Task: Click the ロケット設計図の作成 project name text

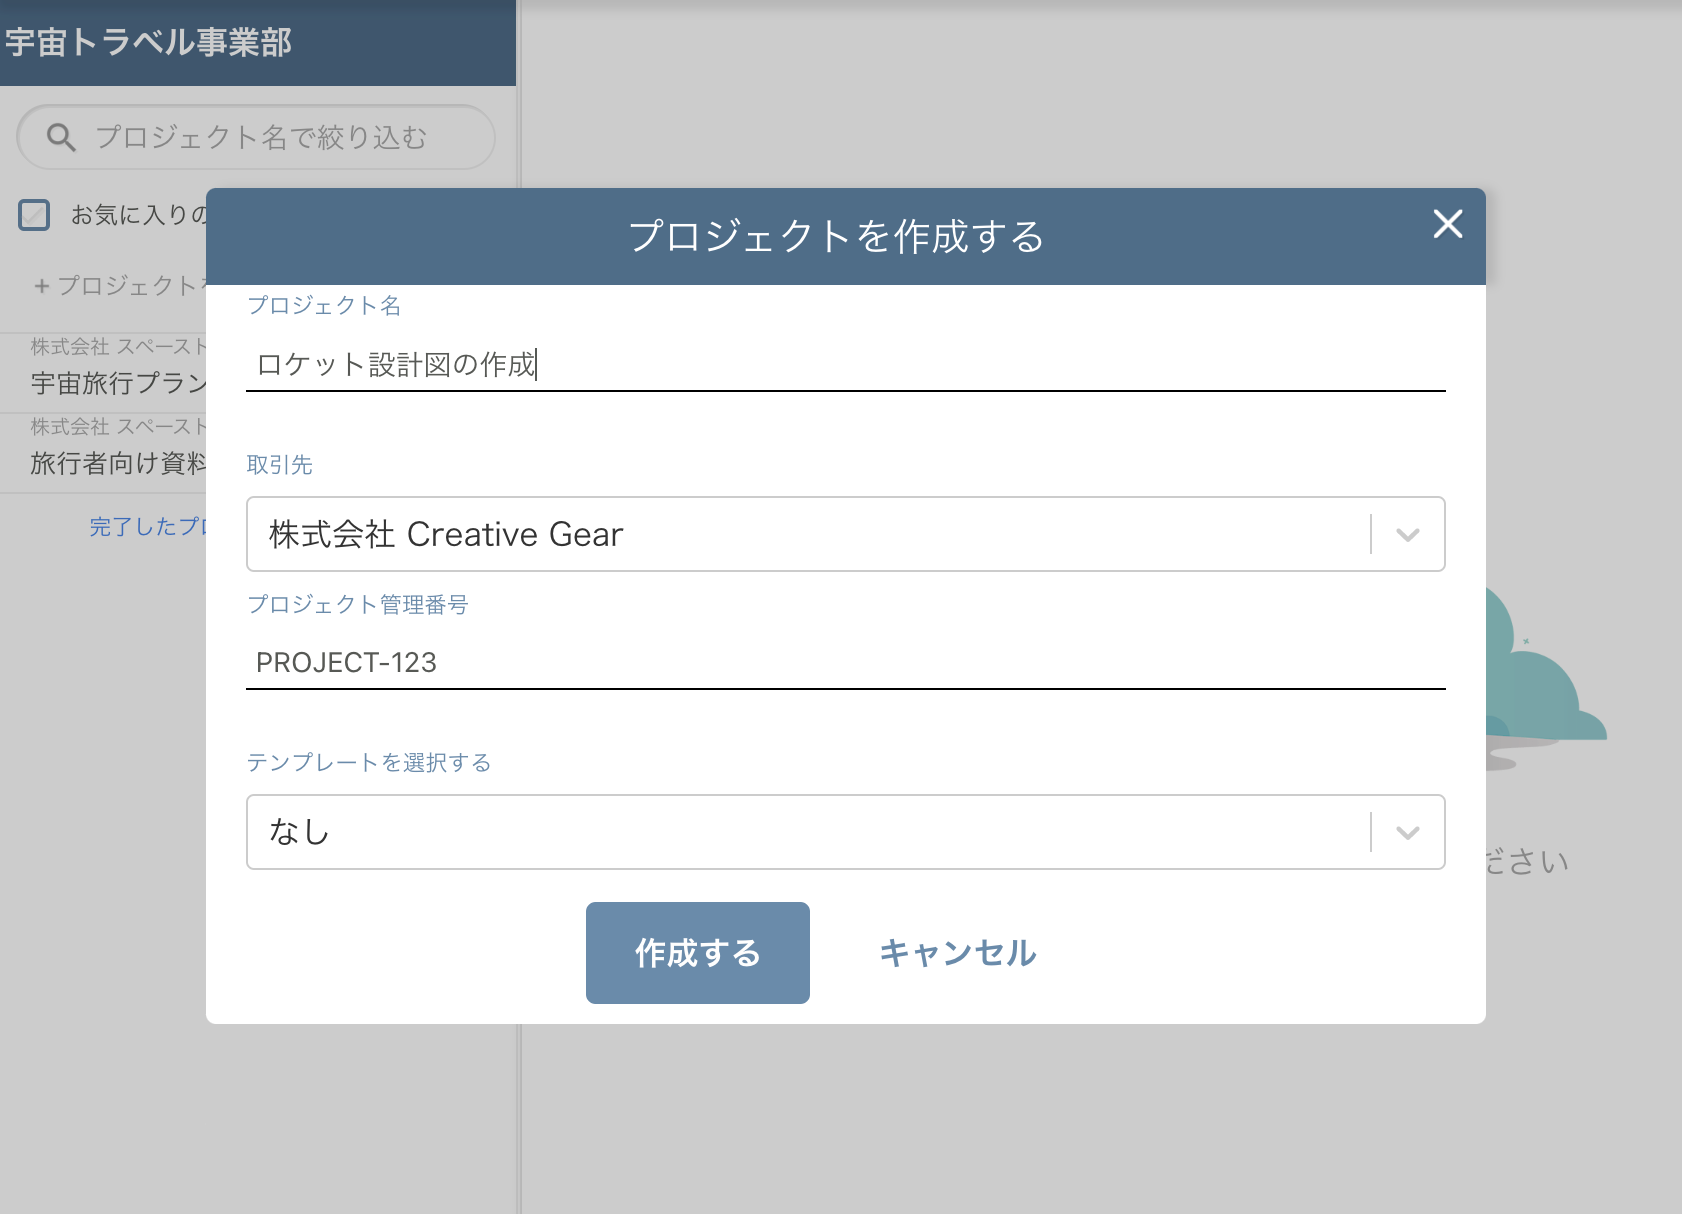Action: point(396,365)
